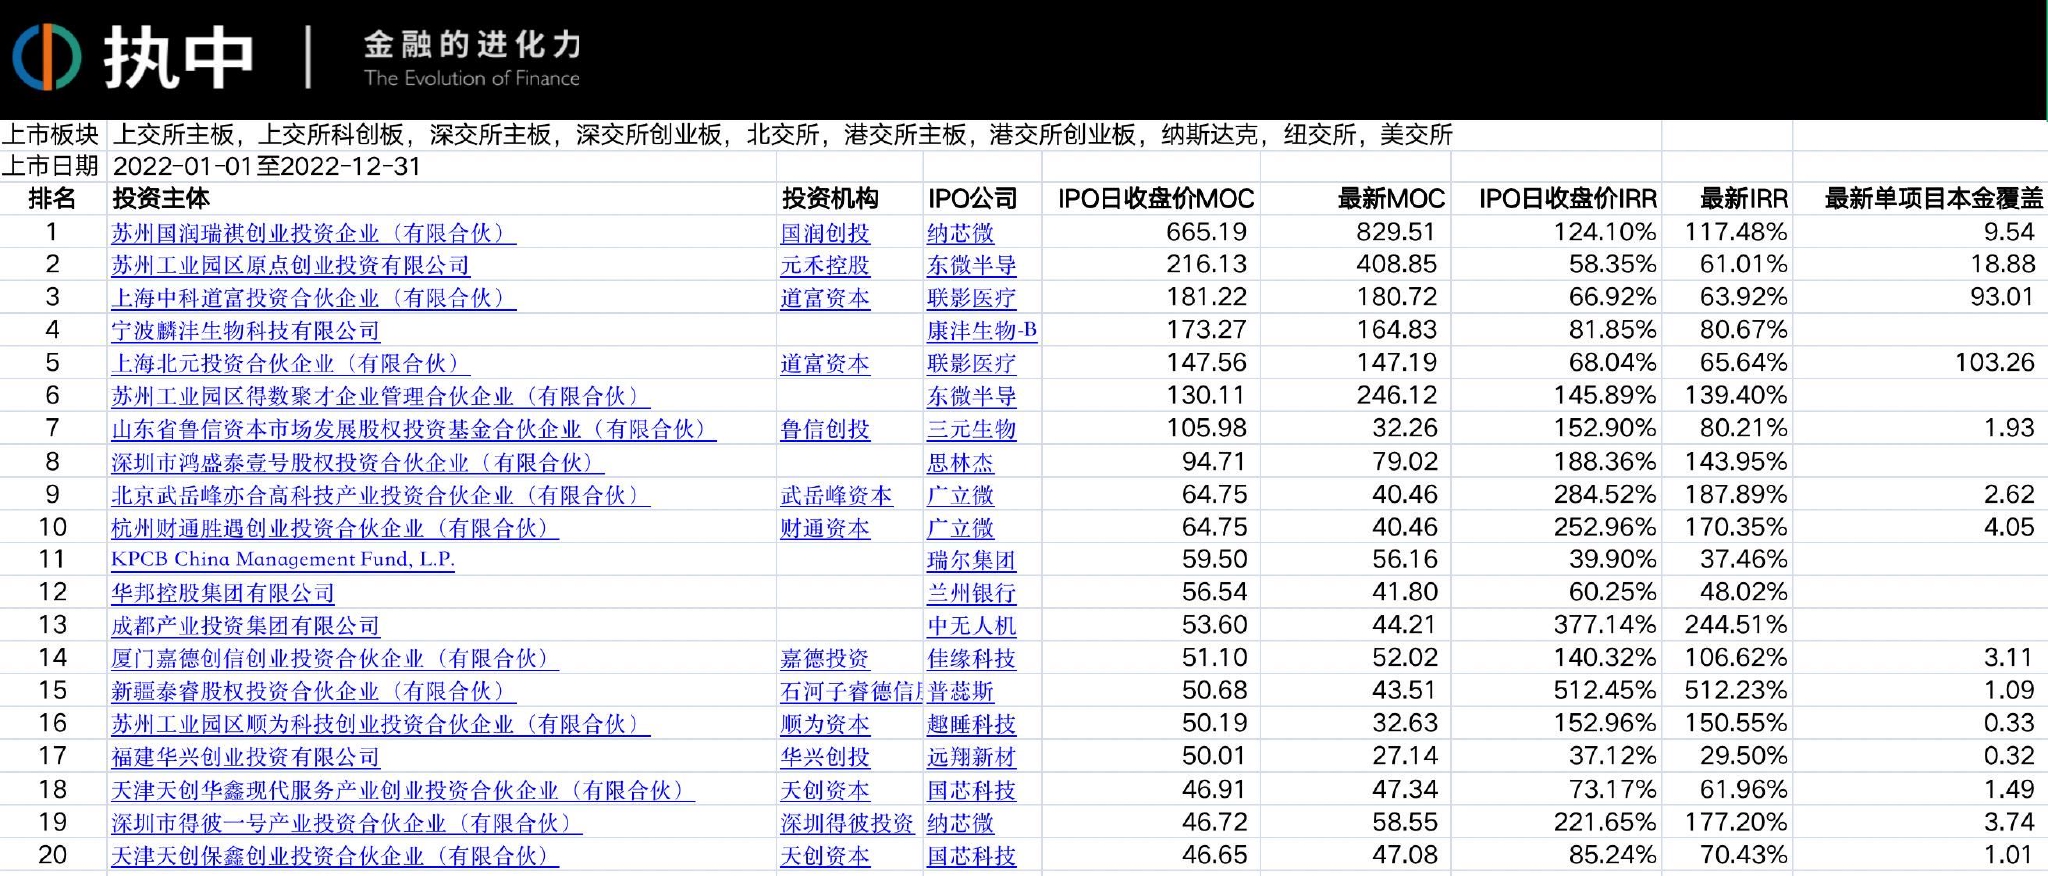Open link 苏州工业园区得数聚才企业管理合伙企业

coord(380,397)
